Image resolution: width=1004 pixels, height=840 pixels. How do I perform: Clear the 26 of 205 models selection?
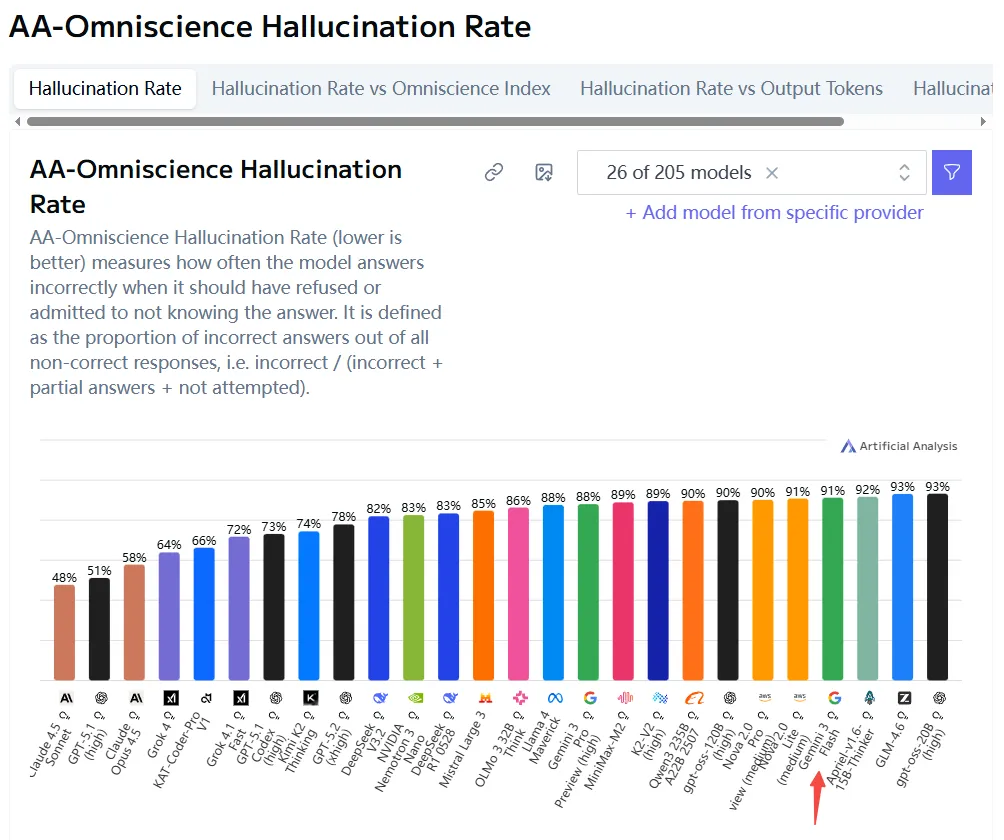coord(772,173)
